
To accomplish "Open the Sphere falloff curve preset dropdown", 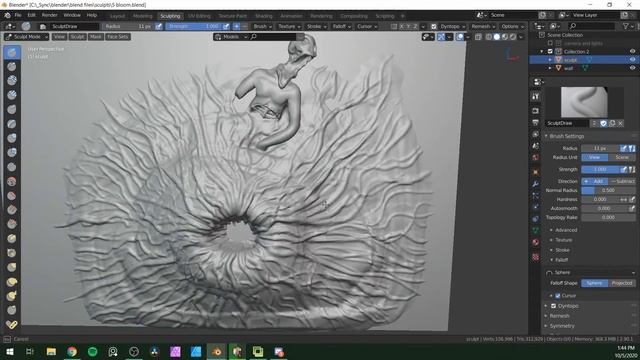I will (x=591, y=272).
